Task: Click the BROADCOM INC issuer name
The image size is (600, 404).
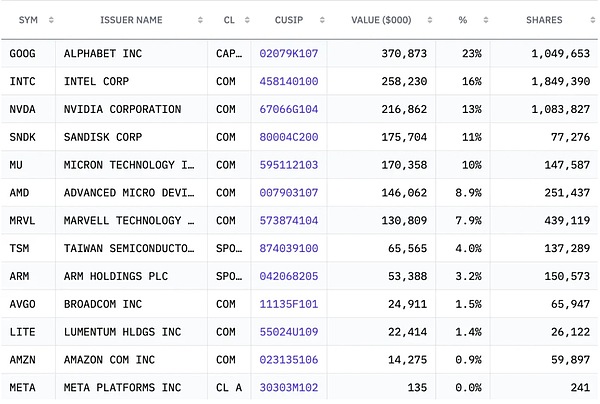Action: pos(103,304)
